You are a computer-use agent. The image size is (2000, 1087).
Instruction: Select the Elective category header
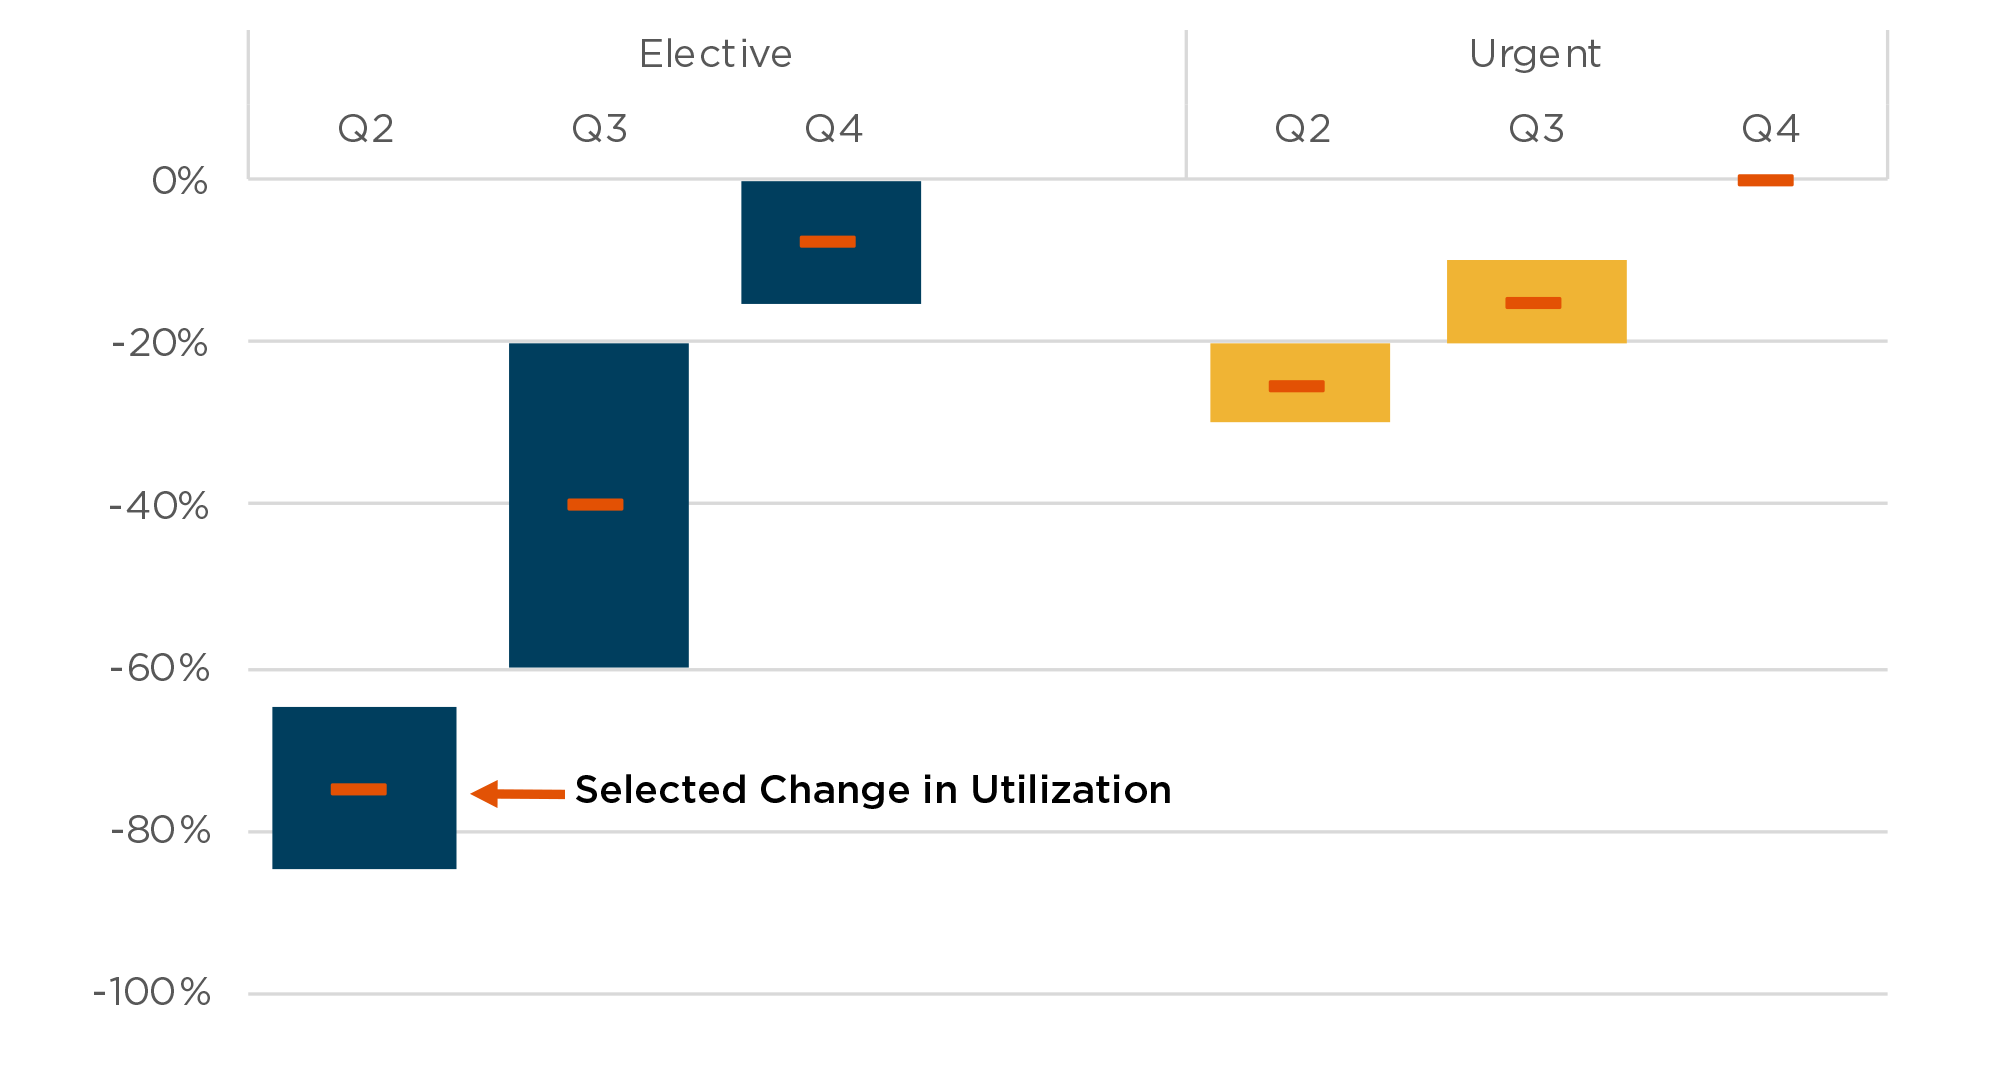tap(715, 54)
